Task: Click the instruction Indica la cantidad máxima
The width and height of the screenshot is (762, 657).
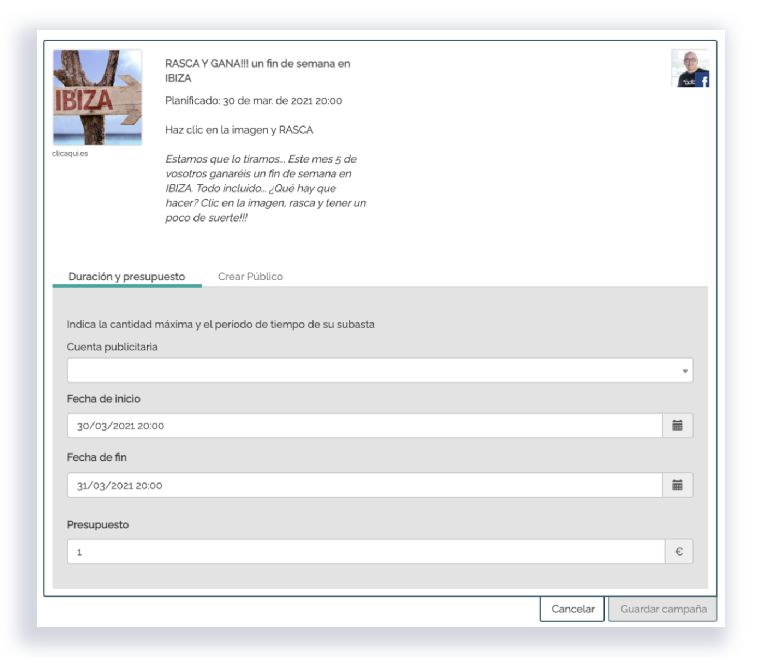Action: tap(221, 324)
